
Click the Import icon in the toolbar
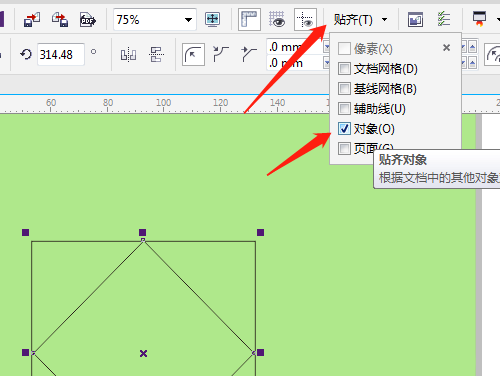coord(32,20)
